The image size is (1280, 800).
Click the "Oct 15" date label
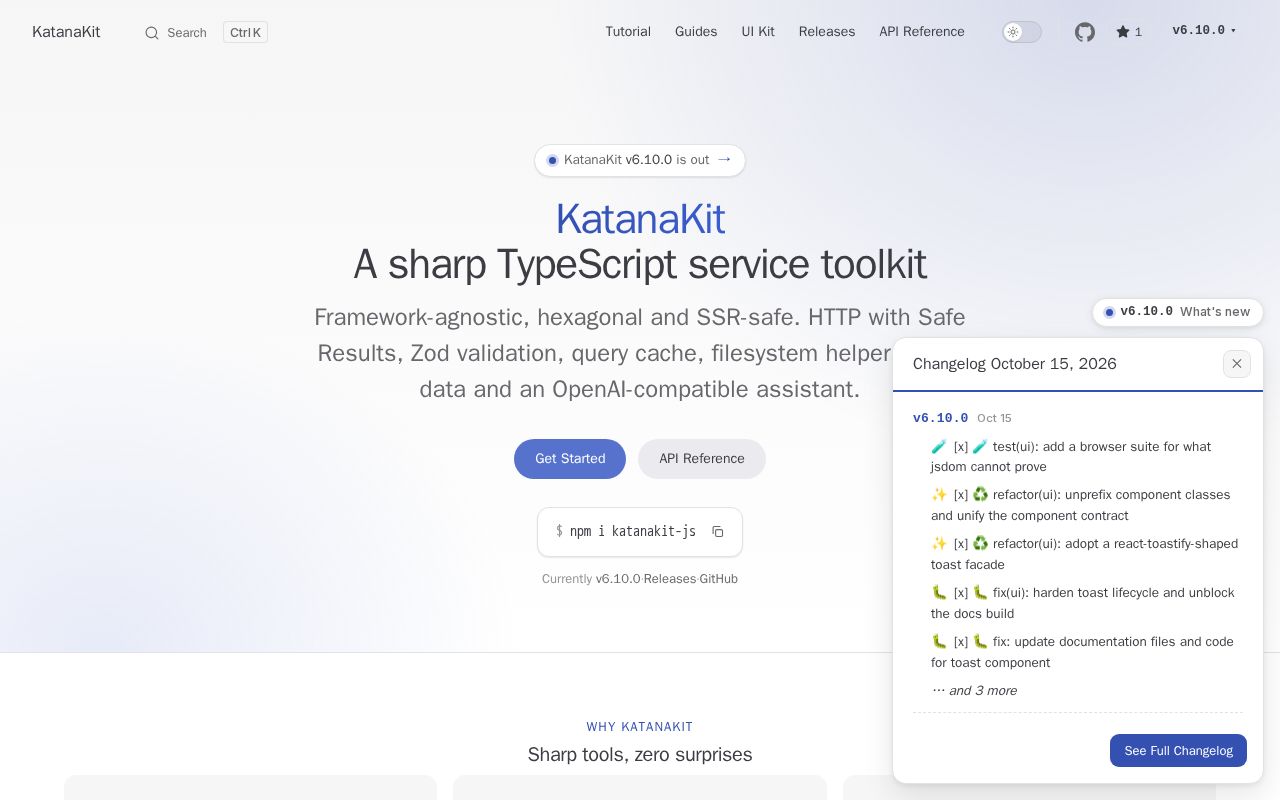(x=994, y=418)
